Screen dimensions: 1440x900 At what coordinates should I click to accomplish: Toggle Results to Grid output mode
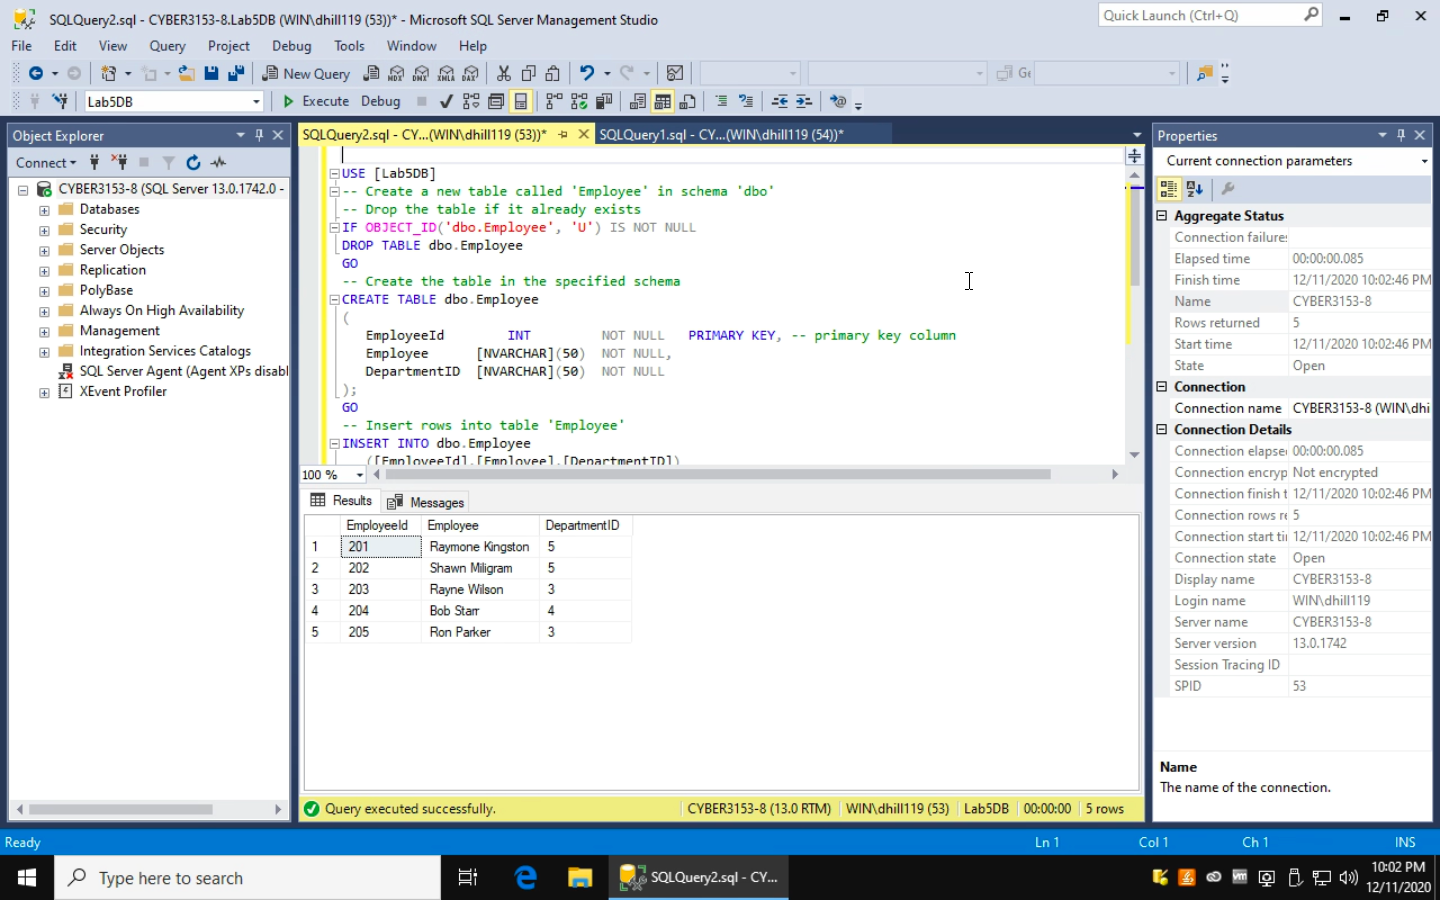(x=662, y=101)
